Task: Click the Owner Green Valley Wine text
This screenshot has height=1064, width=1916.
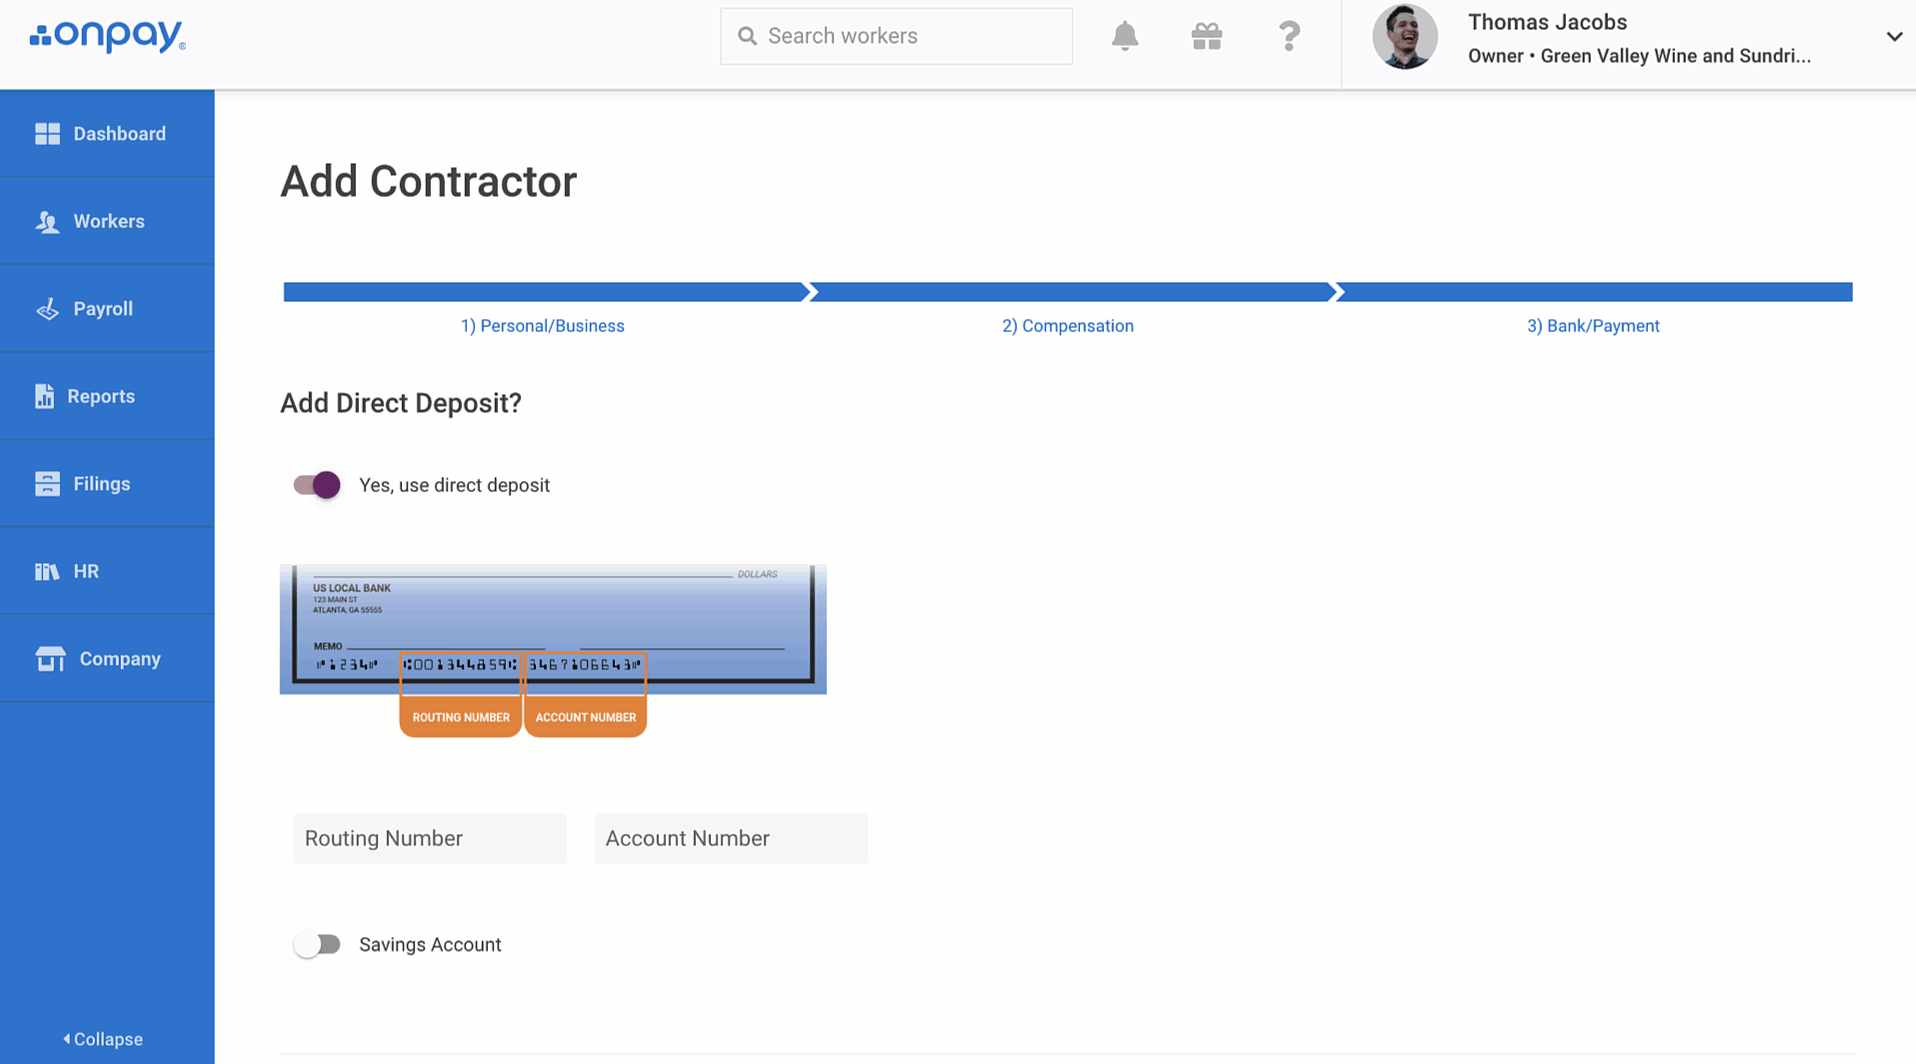Action: pos(1639,56)
